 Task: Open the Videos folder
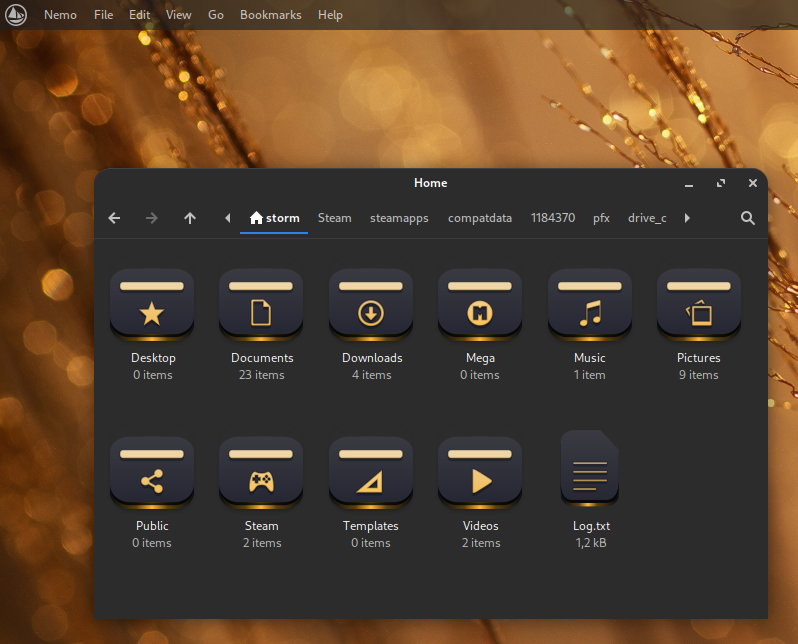click(x=480, y=473)
